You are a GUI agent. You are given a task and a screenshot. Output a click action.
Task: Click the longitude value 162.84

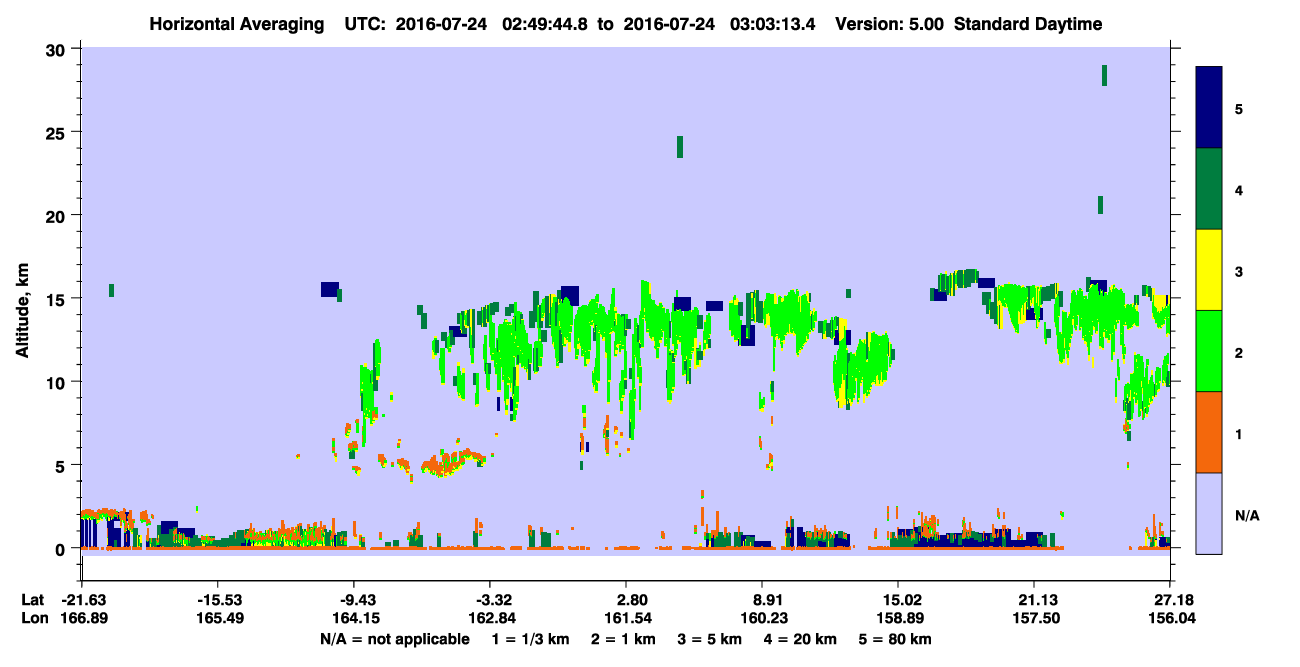(x=492, y=618)
